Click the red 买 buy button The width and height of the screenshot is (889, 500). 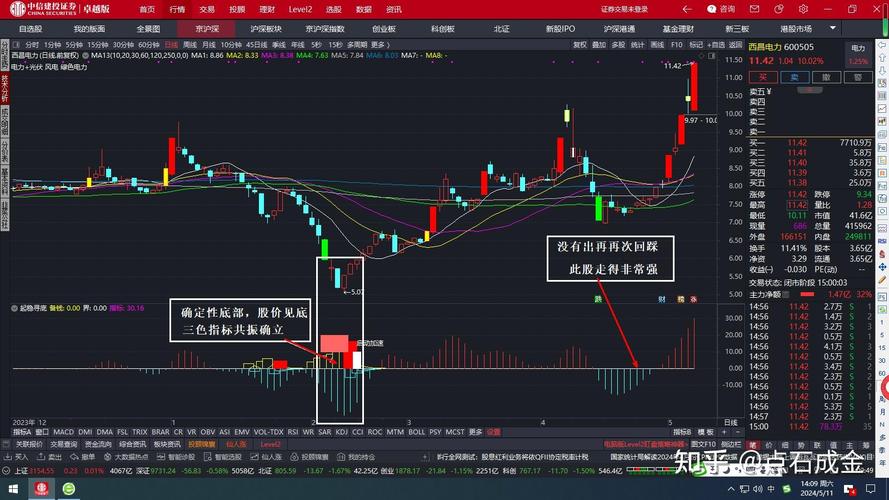(x=763, y=77)
